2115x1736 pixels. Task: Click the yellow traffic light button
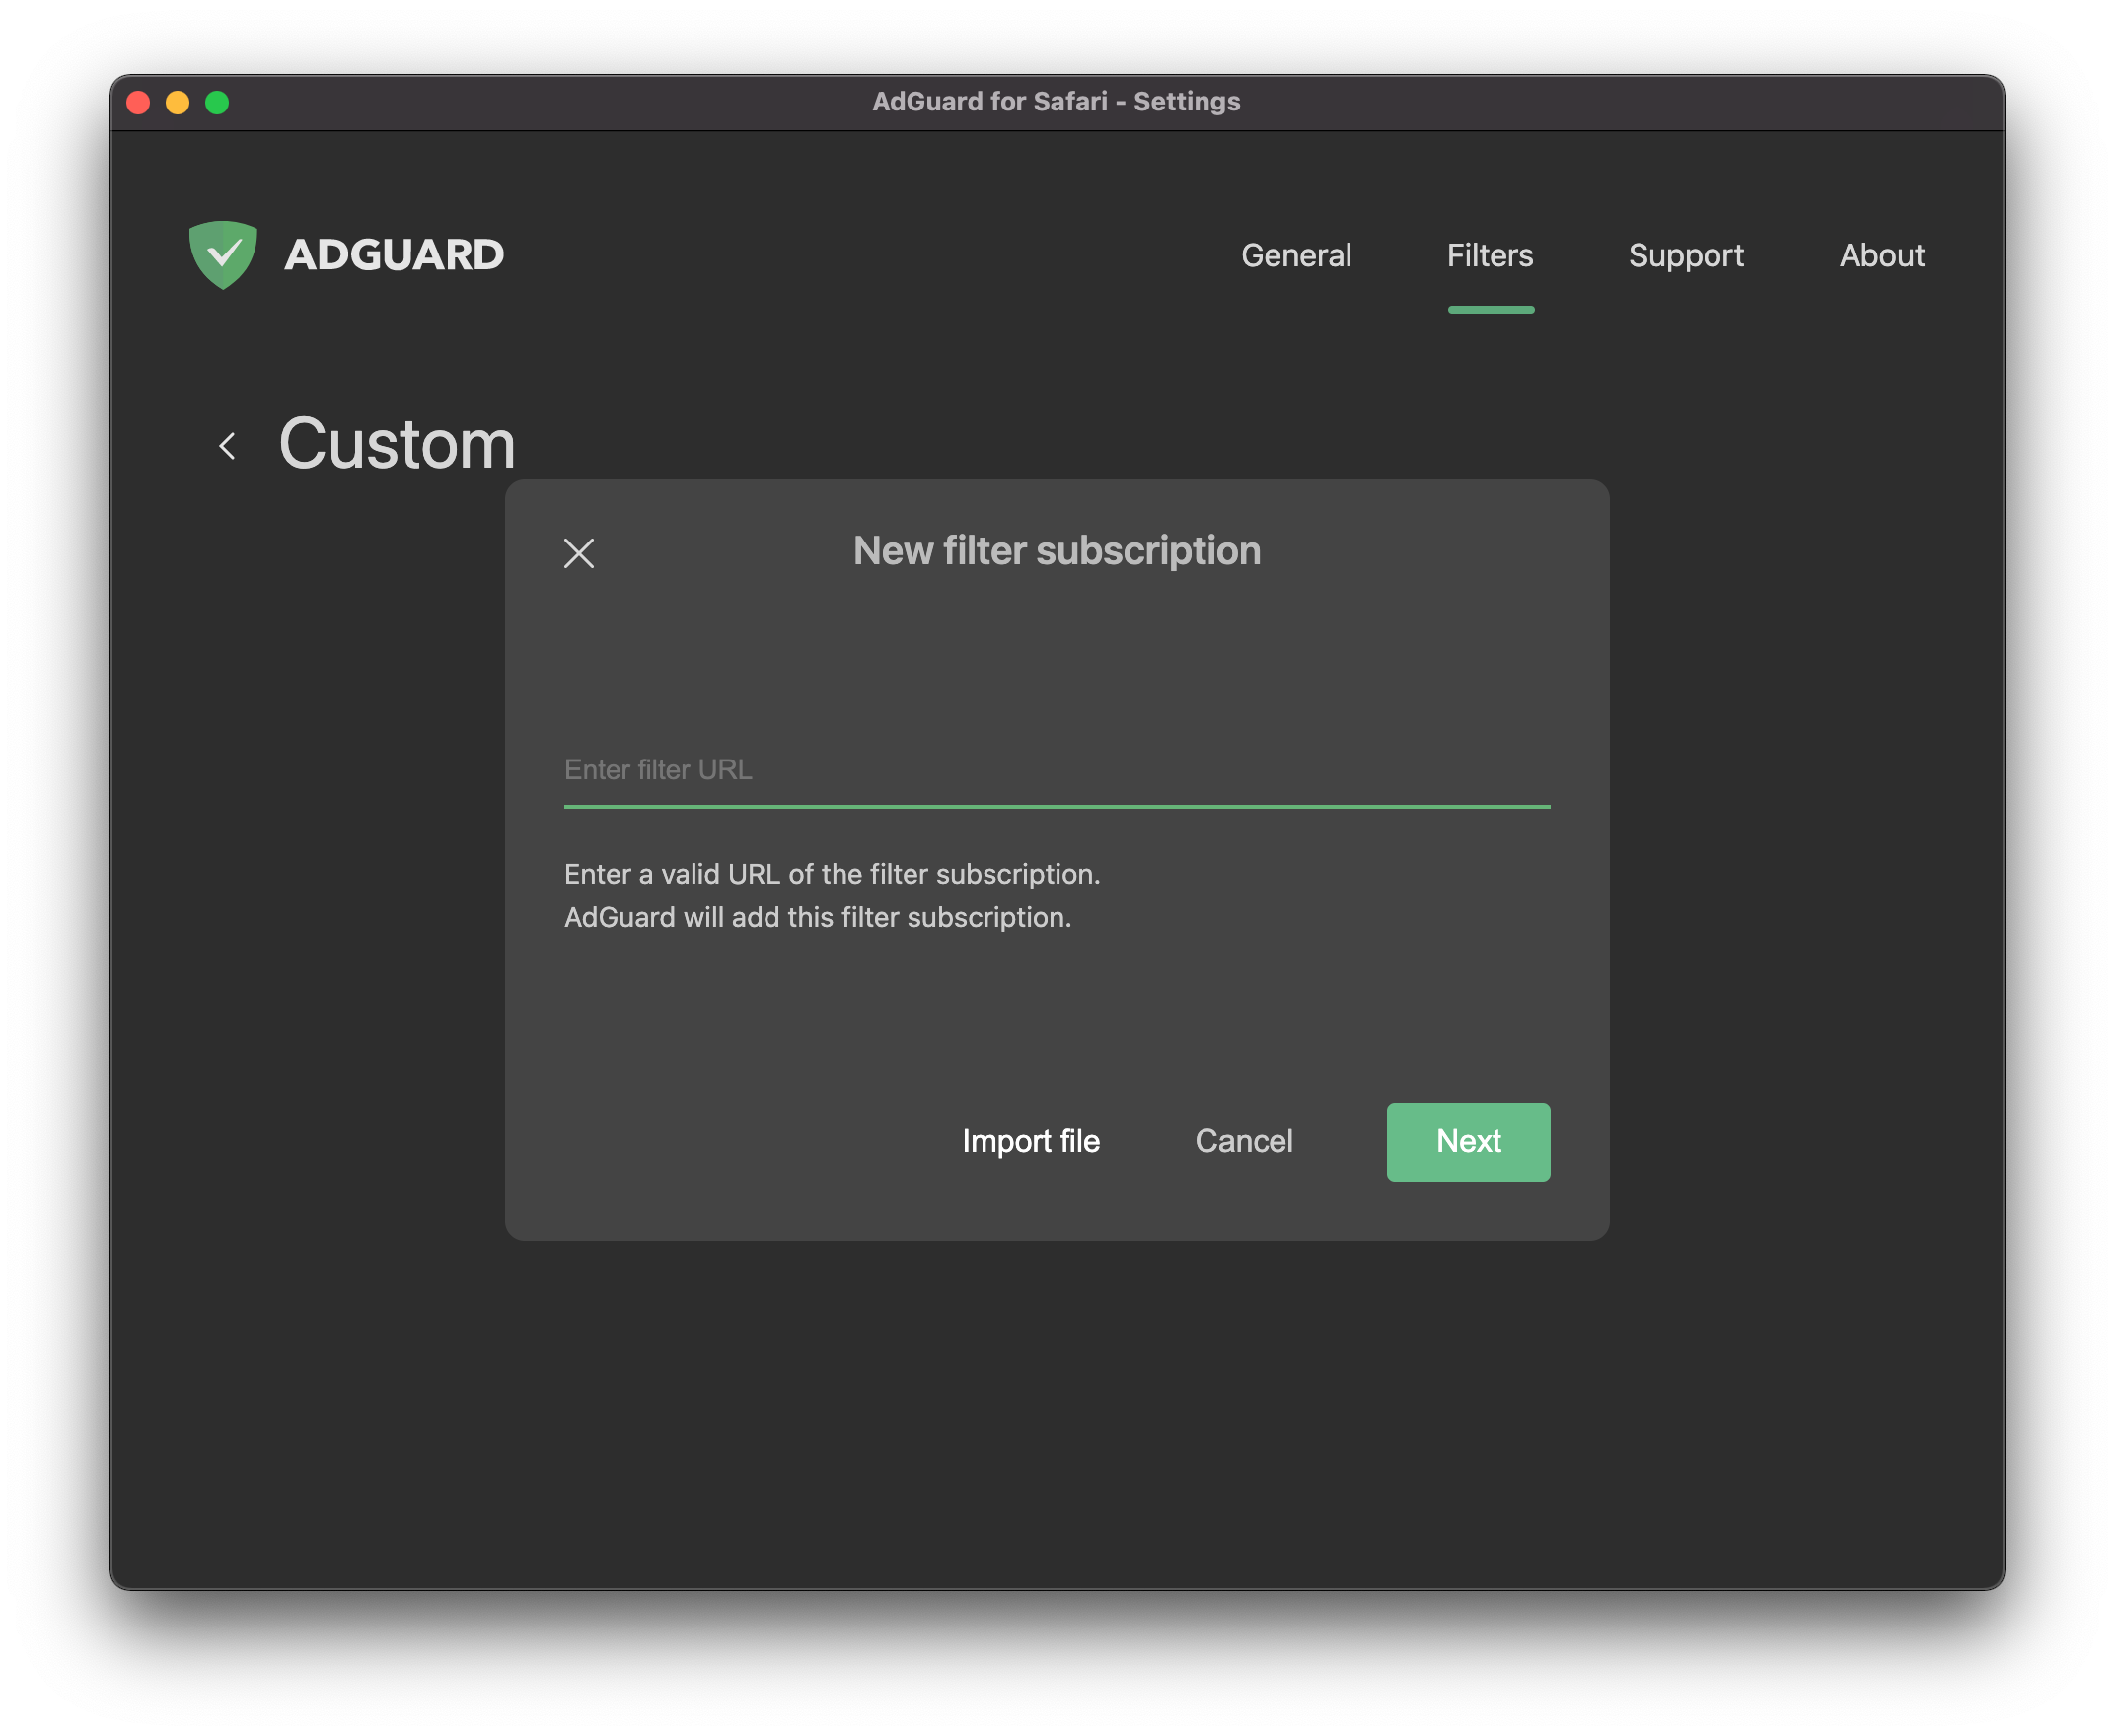(176, 101)
